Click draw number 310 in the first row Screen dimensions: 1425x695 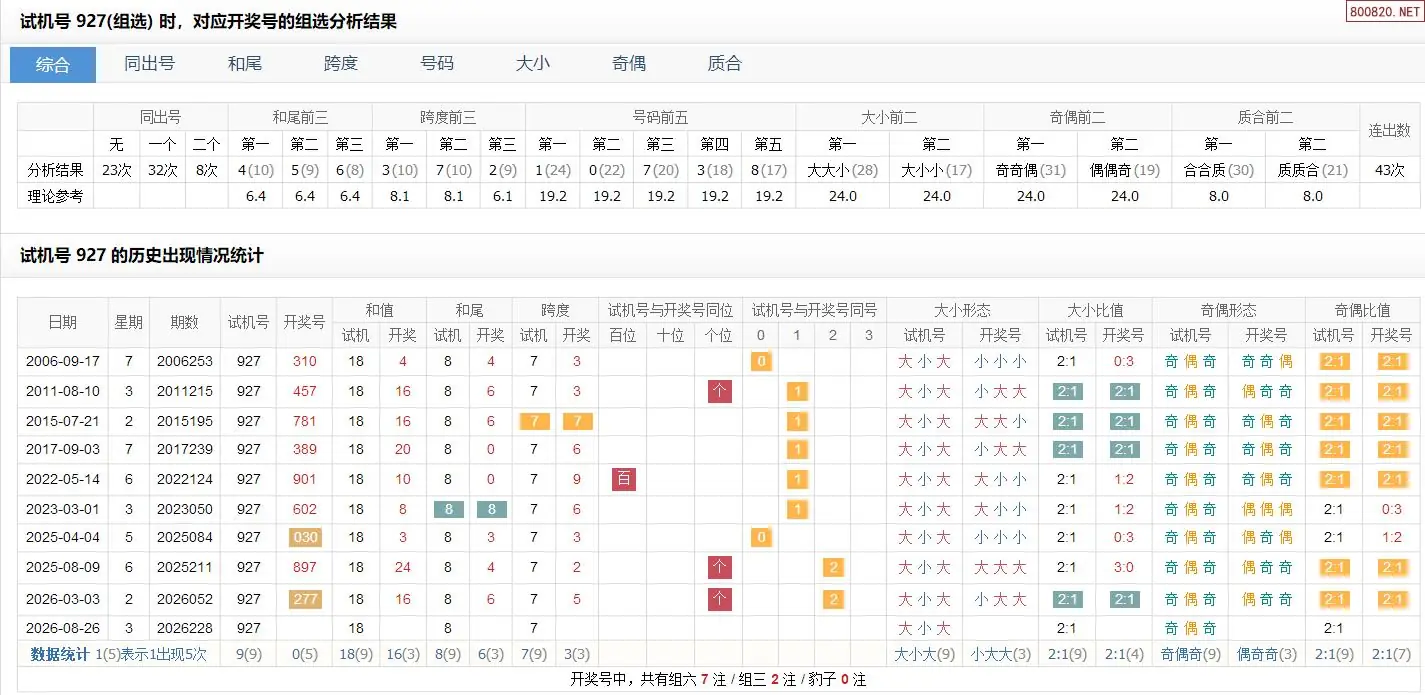pos(305,361)
